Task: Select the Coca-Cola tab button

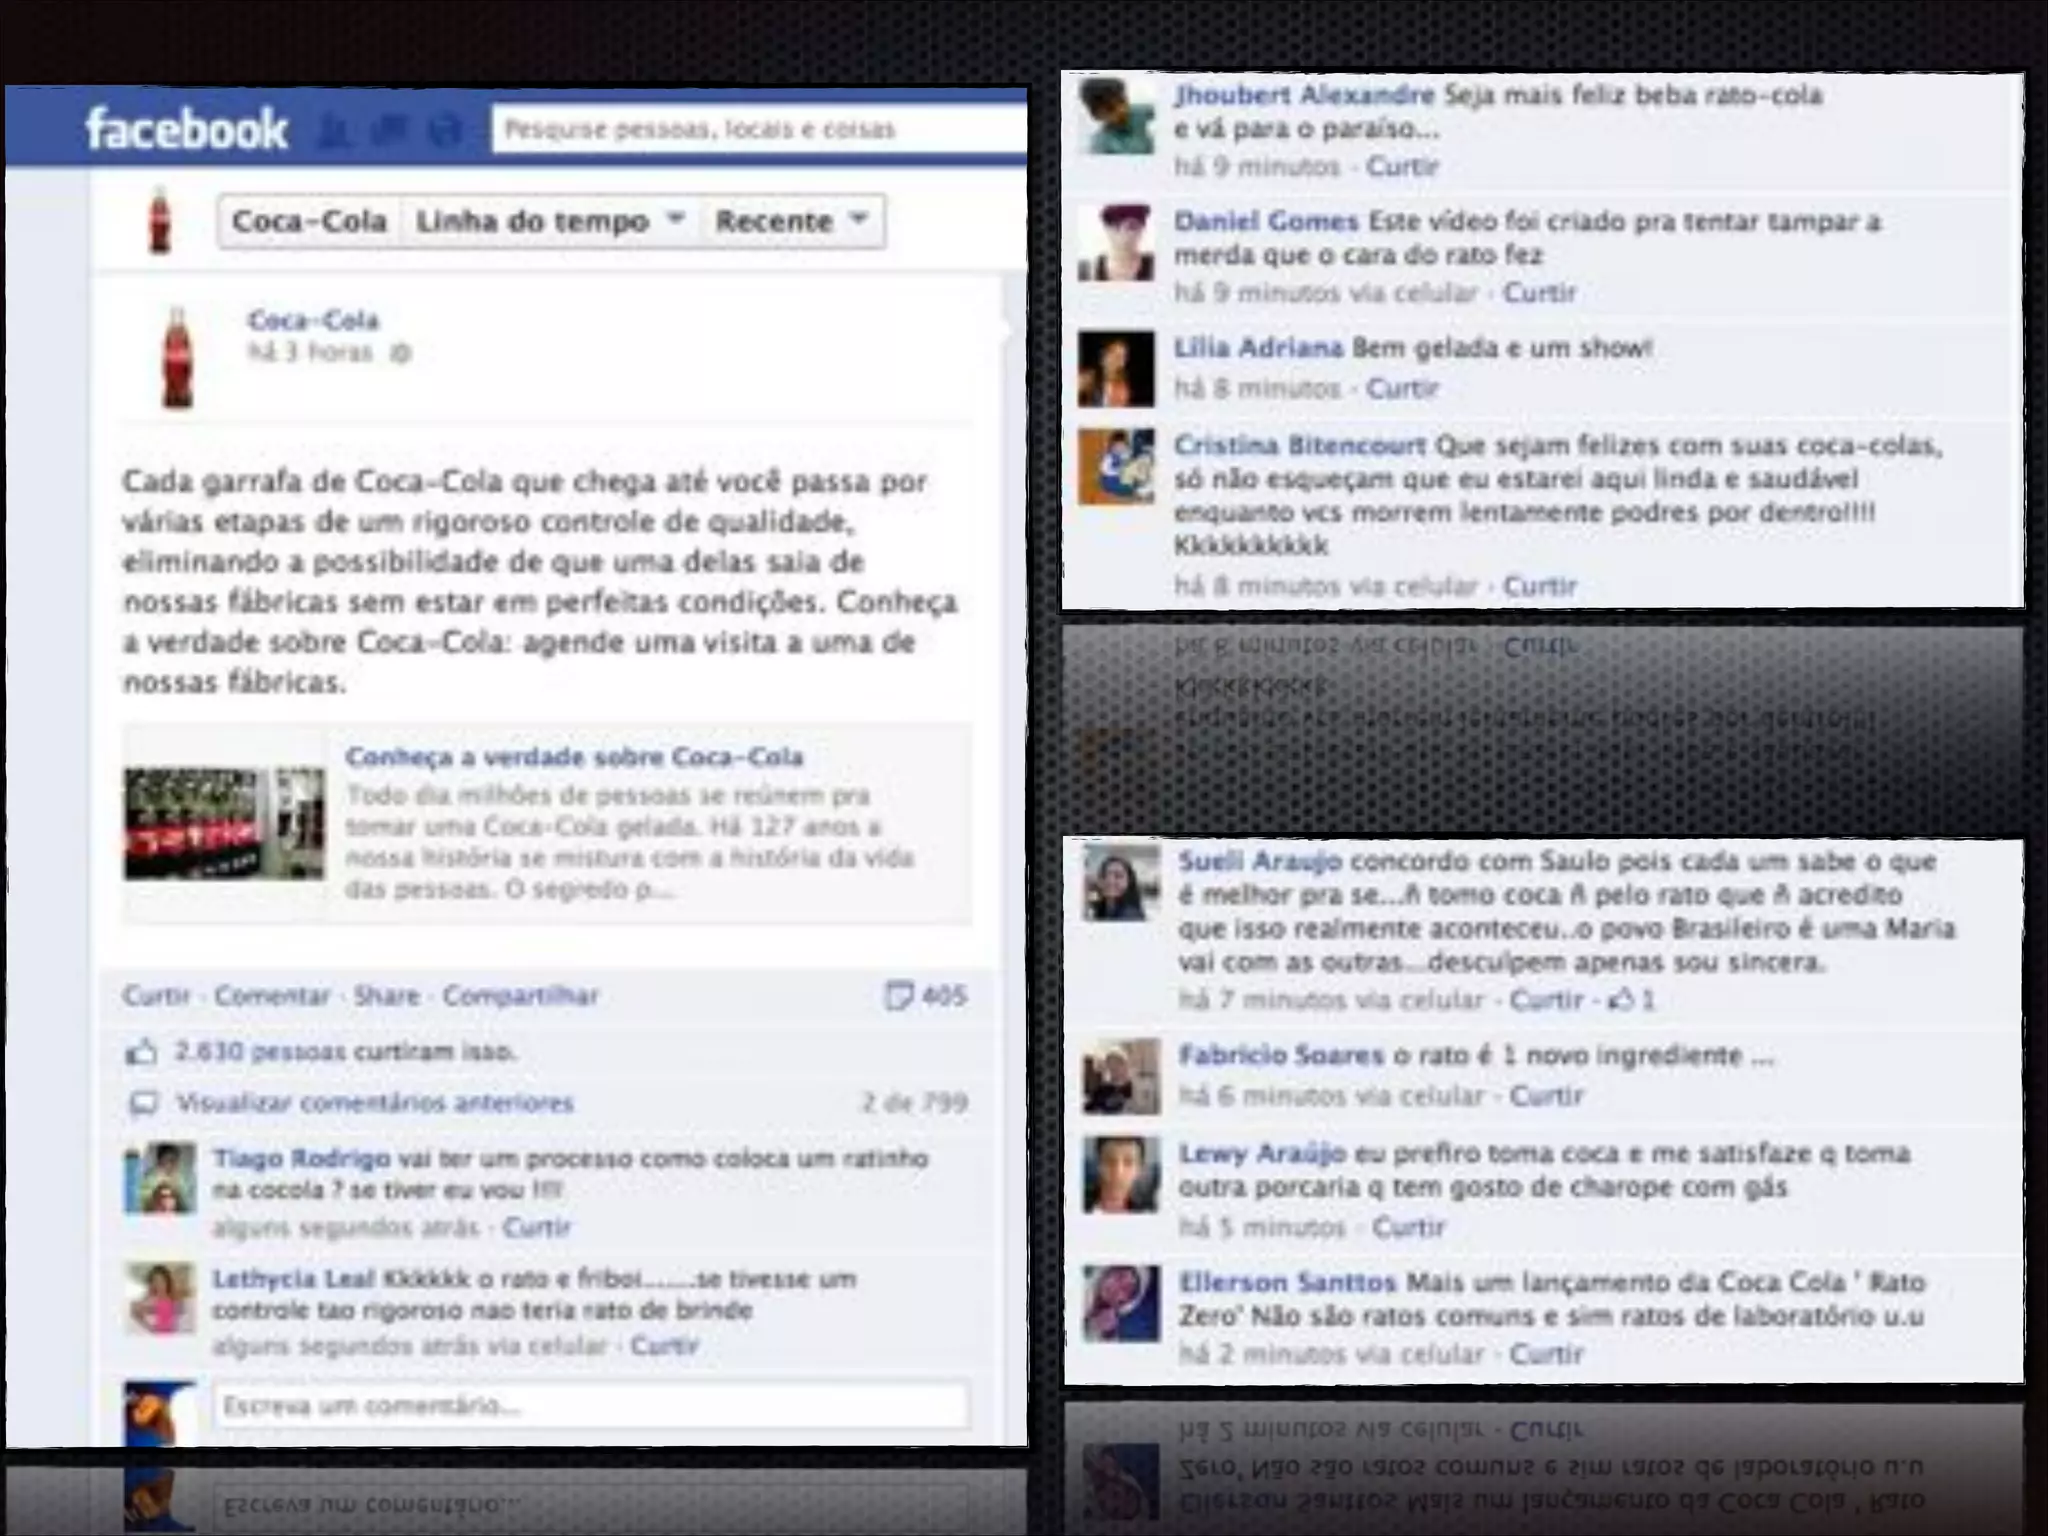Action: (309, 221)
